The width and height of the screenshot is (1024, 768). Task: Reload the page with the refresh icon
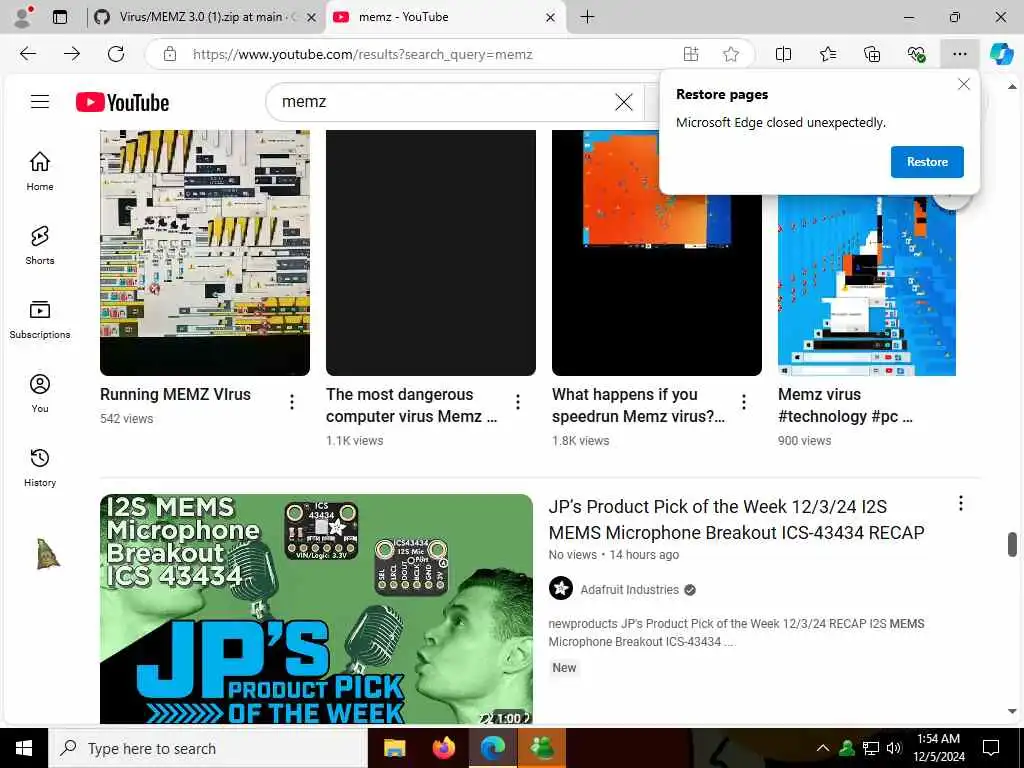point(116,54)
